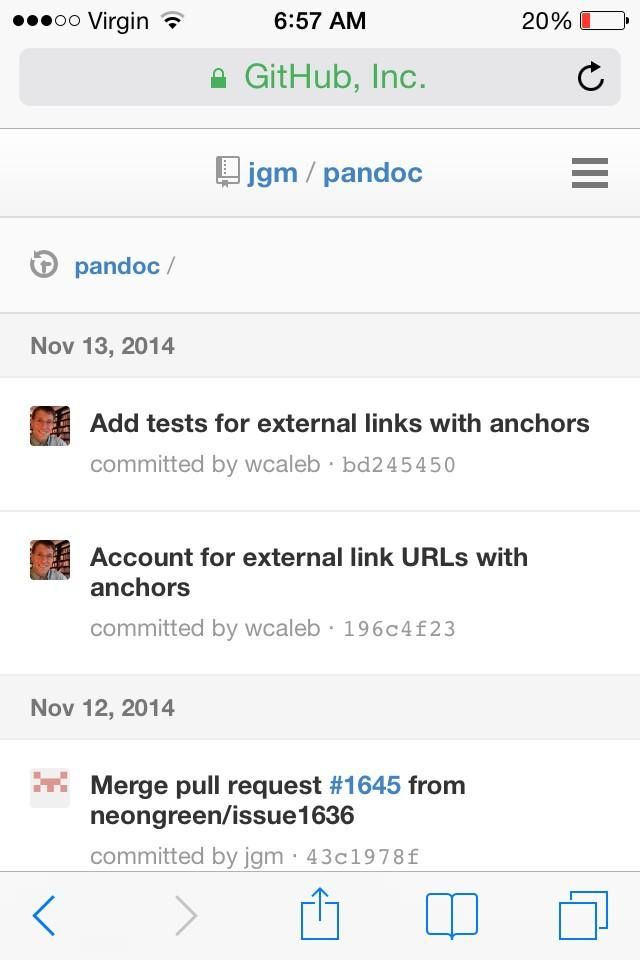Tap the commit history clock icon
The width and height of the screenshot is (640, 960).
pyautogui.click(x=44, y=265)
